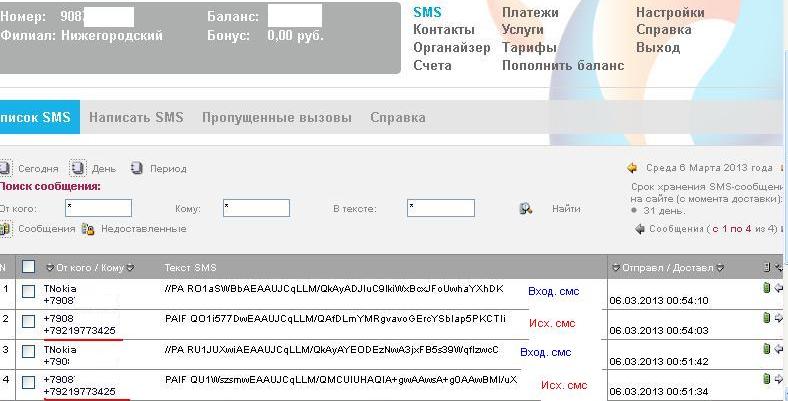The height and width of the screenshot is (401, 788).
Task: Open the 'Пополнить баланс' link
Action: (563, 65)
